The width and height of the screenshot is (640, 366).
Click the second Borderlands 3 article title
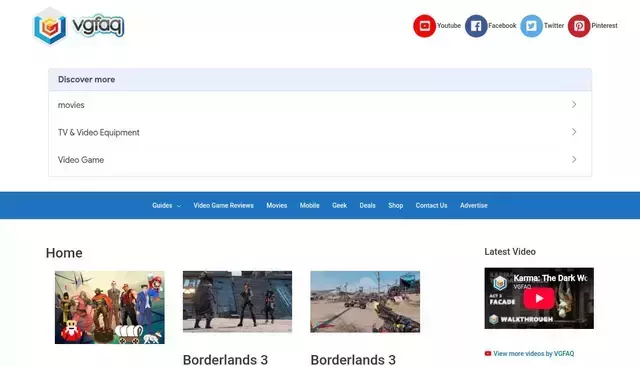pyautogui.click(x=353, y=360)
